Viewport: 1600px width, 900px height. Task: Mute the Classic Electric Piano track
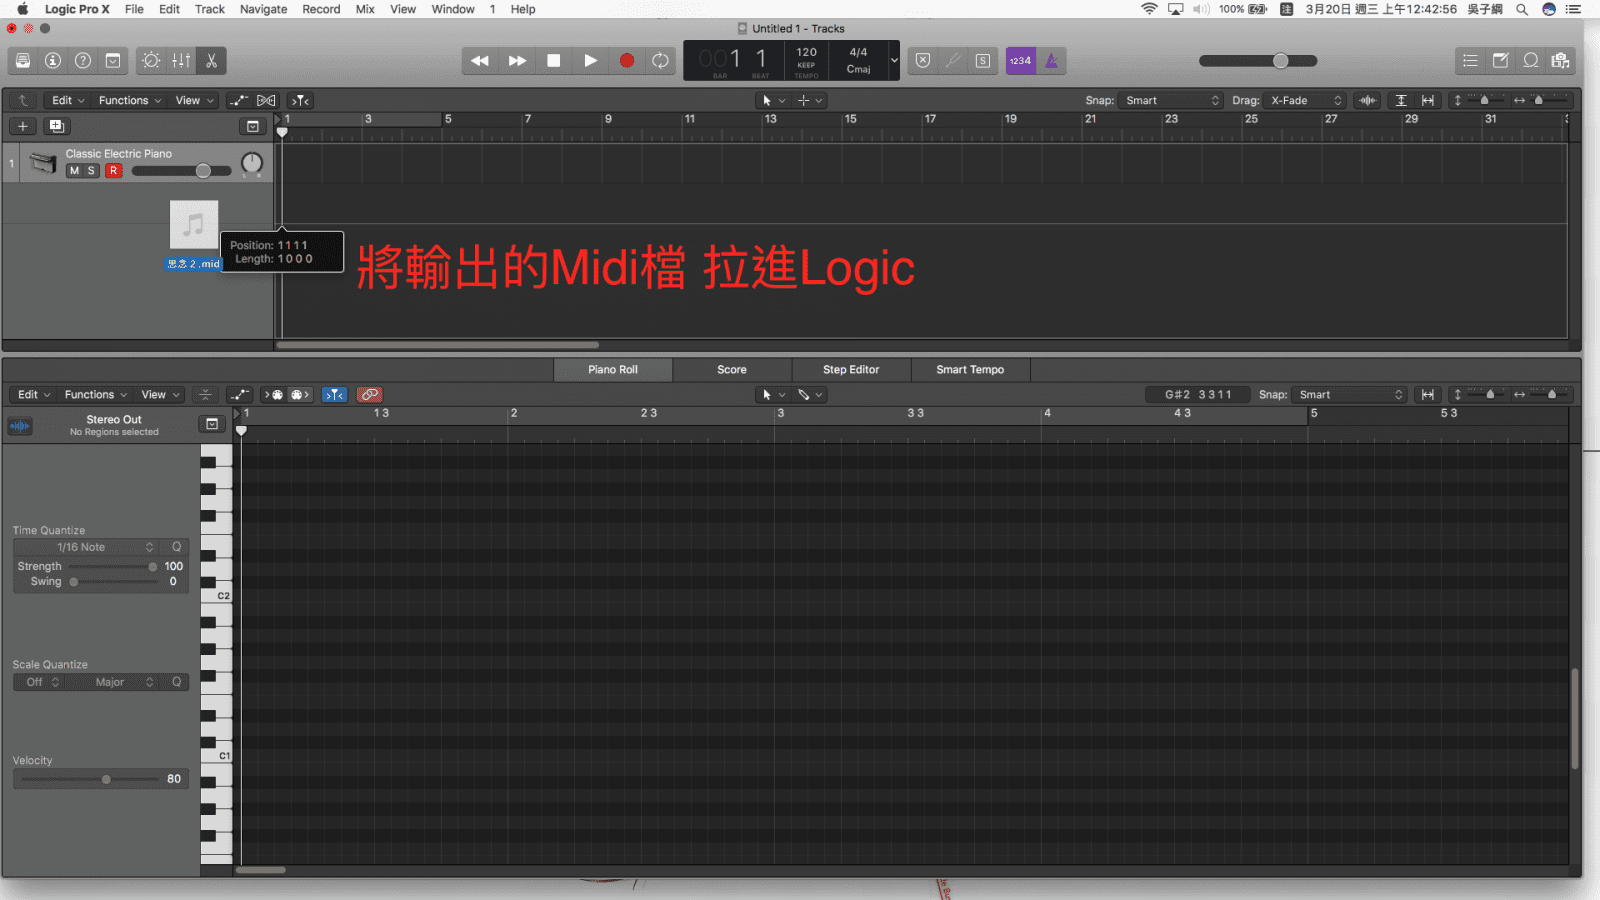point(74,171)
